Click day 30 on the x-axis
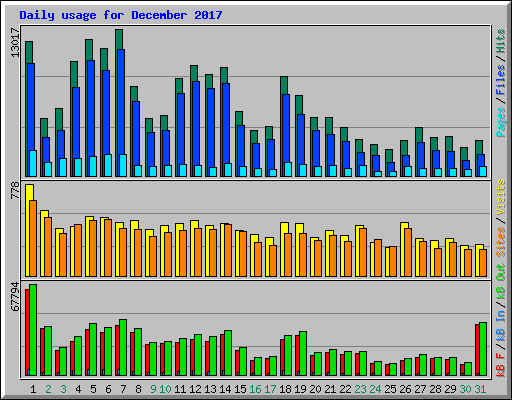Viewport: 512px width, 400px height. (x=465, y=389)
